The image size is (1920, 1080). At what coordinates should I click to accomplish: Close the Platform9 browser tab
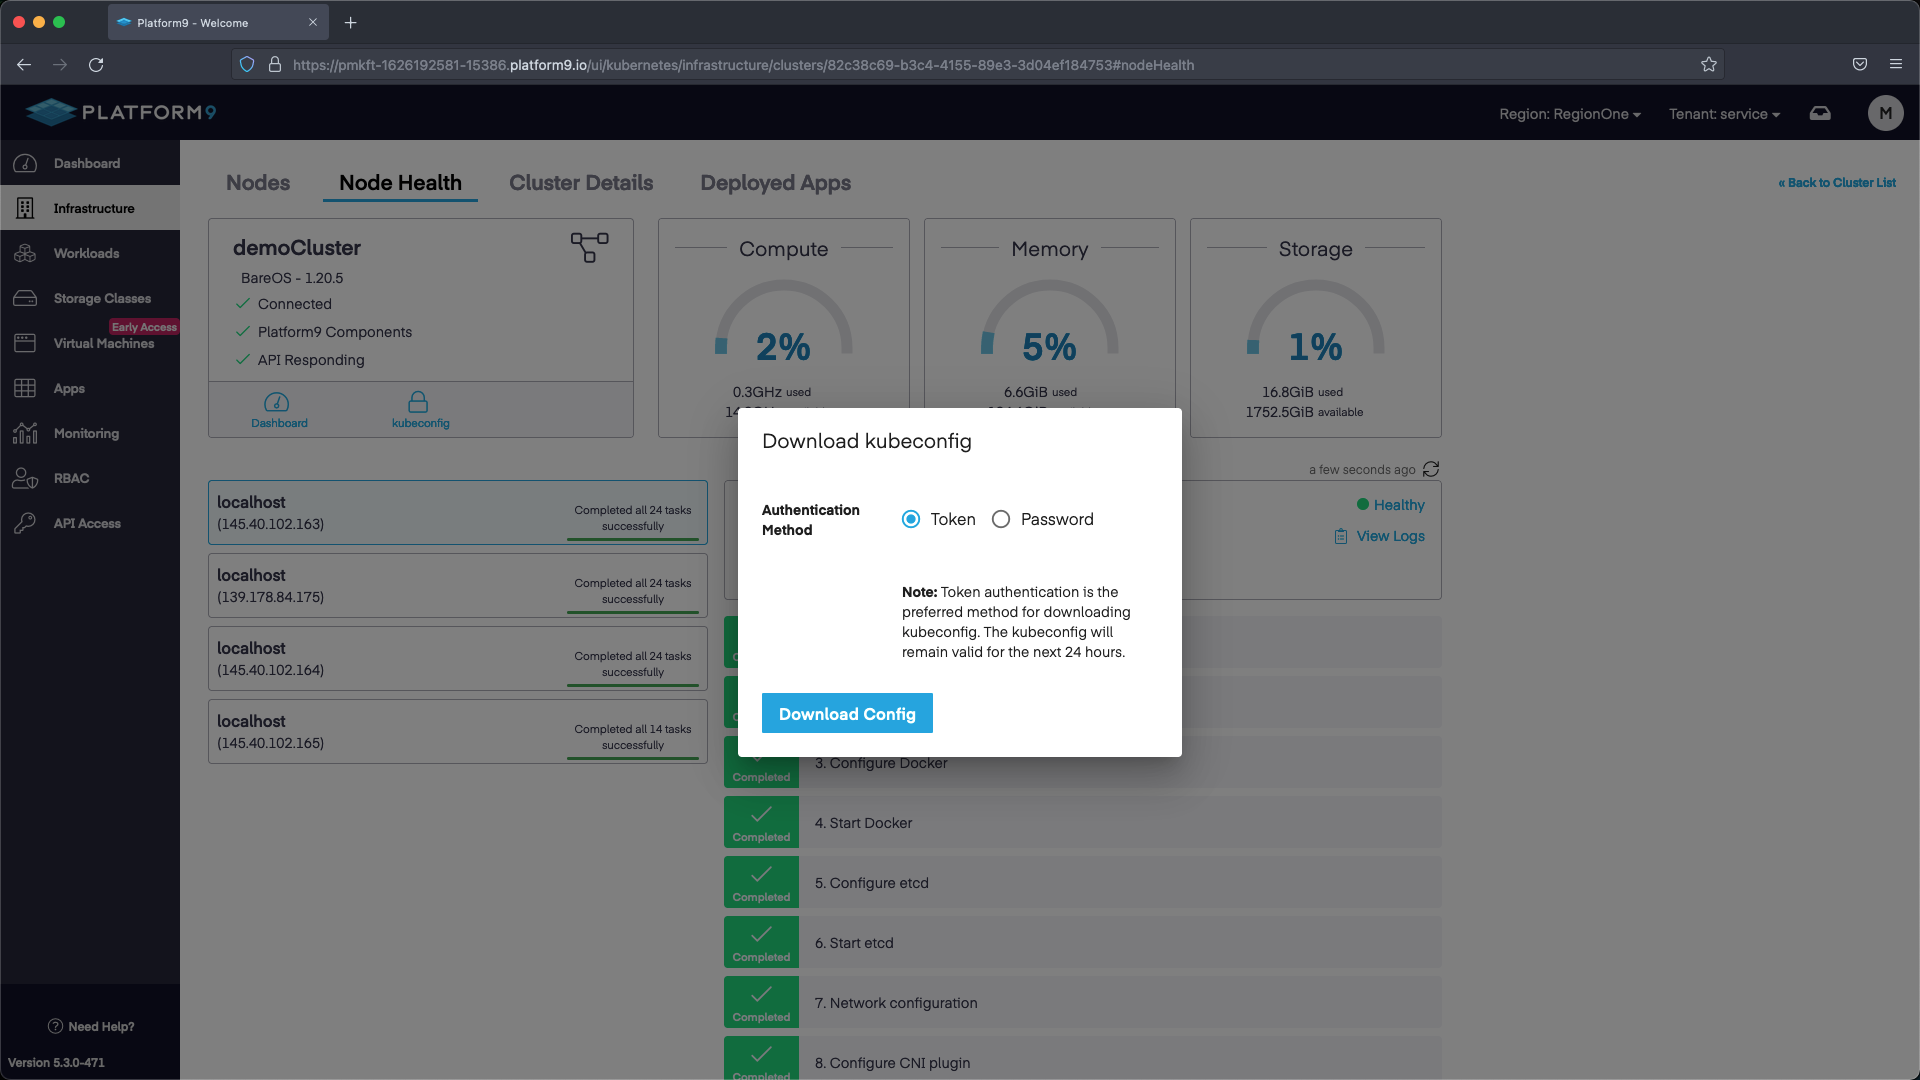[x=313, y=22]
